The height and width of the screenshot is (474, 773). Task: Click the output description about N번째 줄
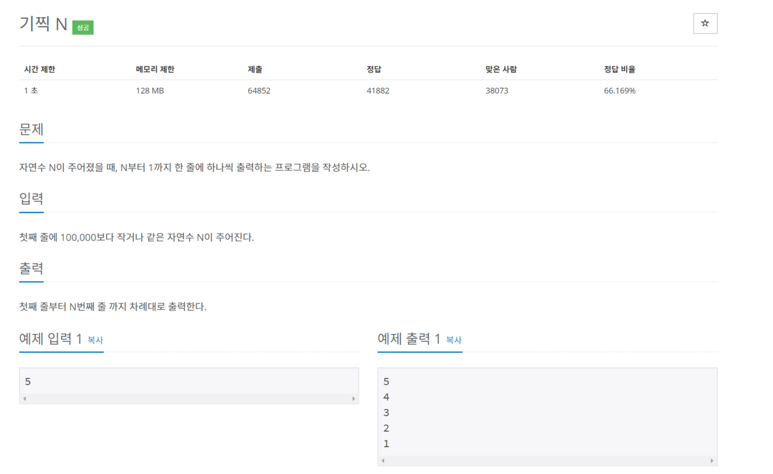[x=112, y=306]
